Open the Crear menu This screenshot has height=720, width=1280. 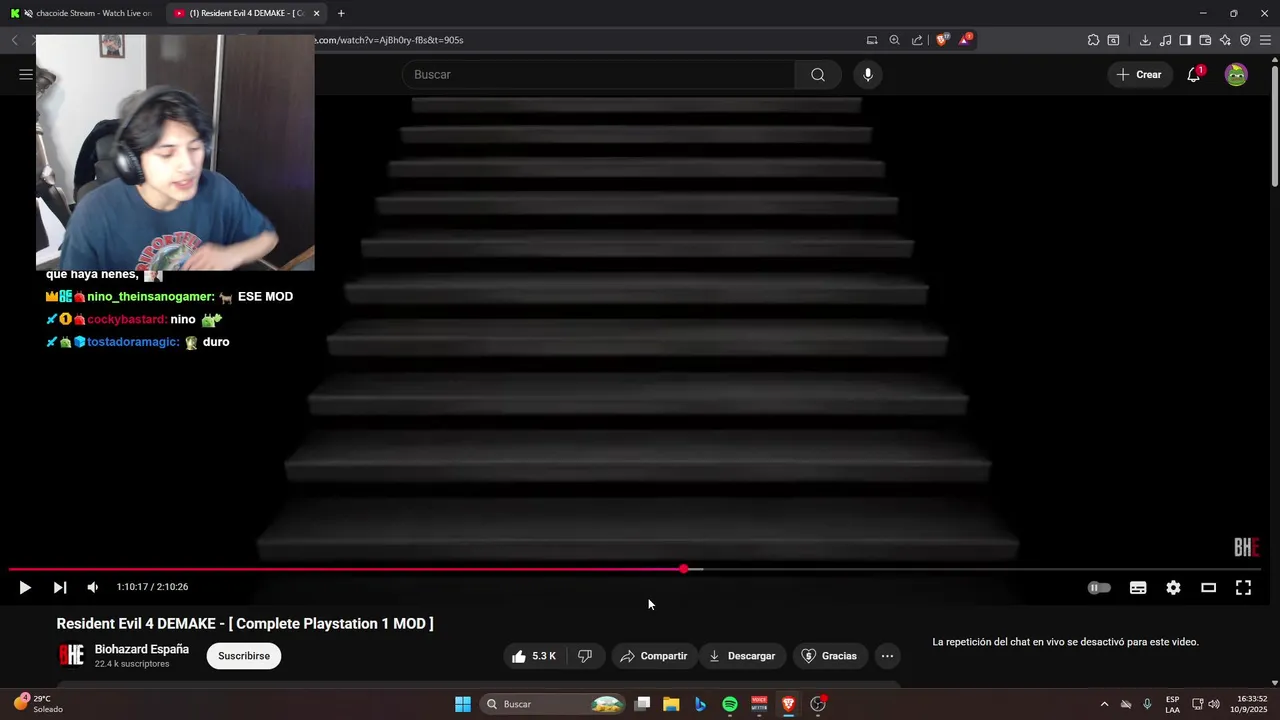click(x=1139, y=74)
